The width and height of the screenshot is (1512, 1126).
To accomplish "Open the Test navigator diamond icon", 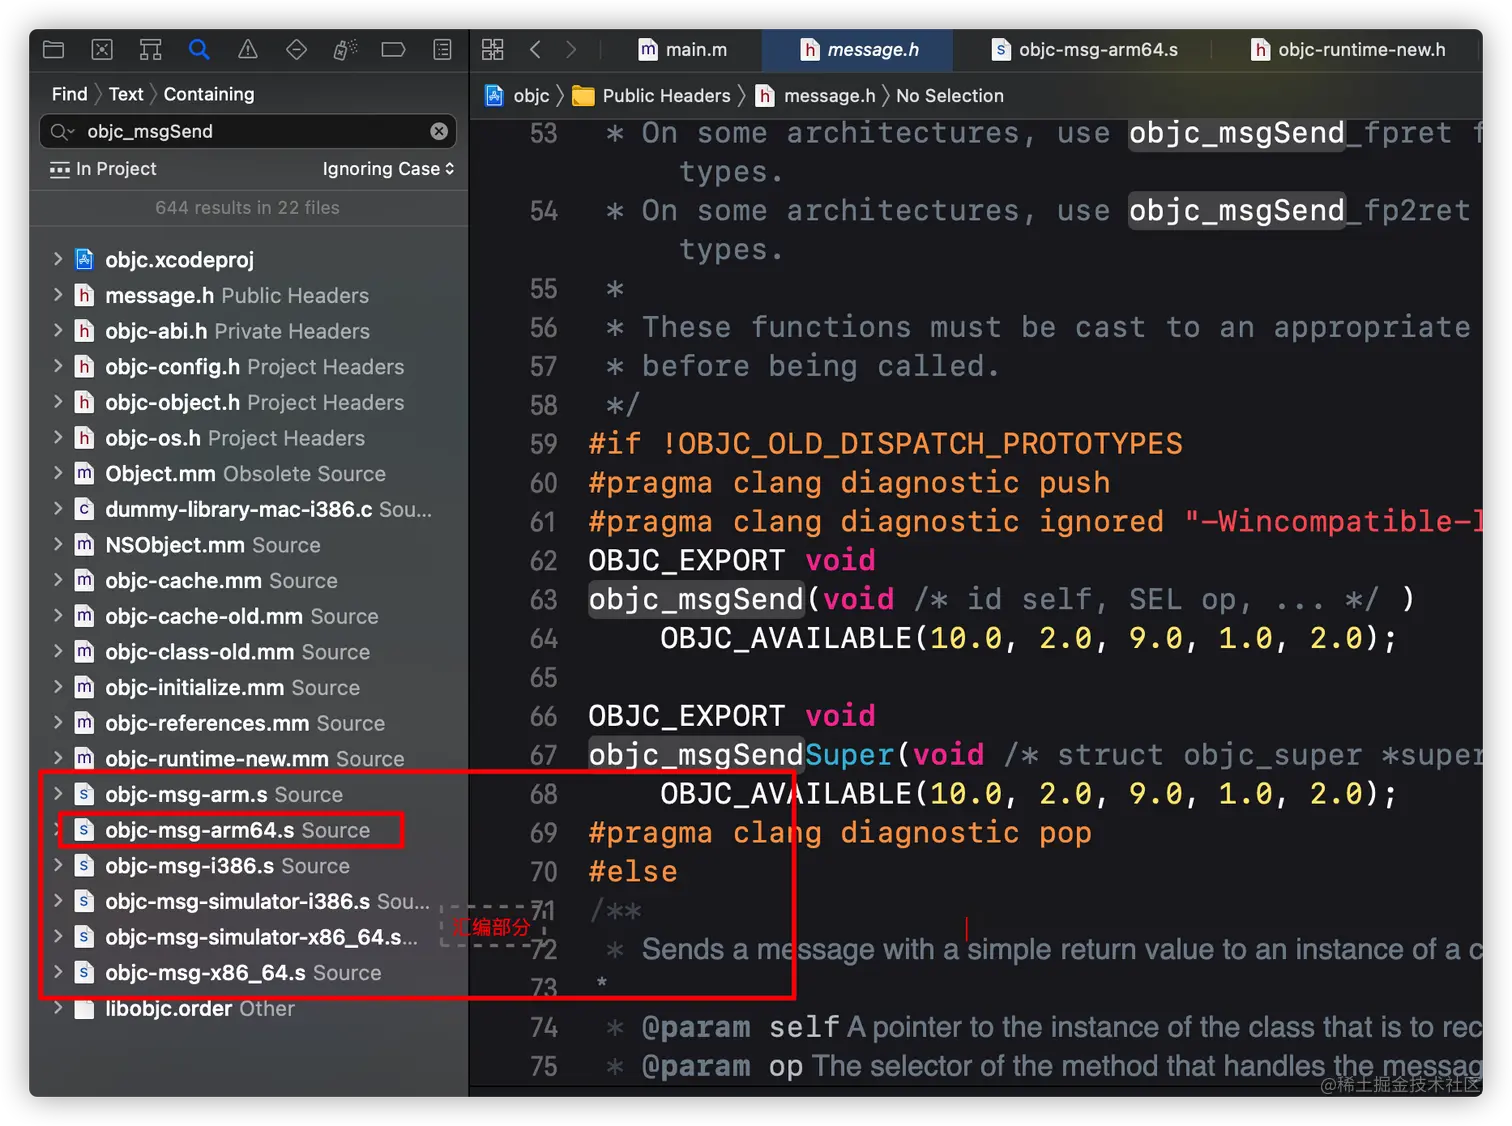I will pos(296,49).
